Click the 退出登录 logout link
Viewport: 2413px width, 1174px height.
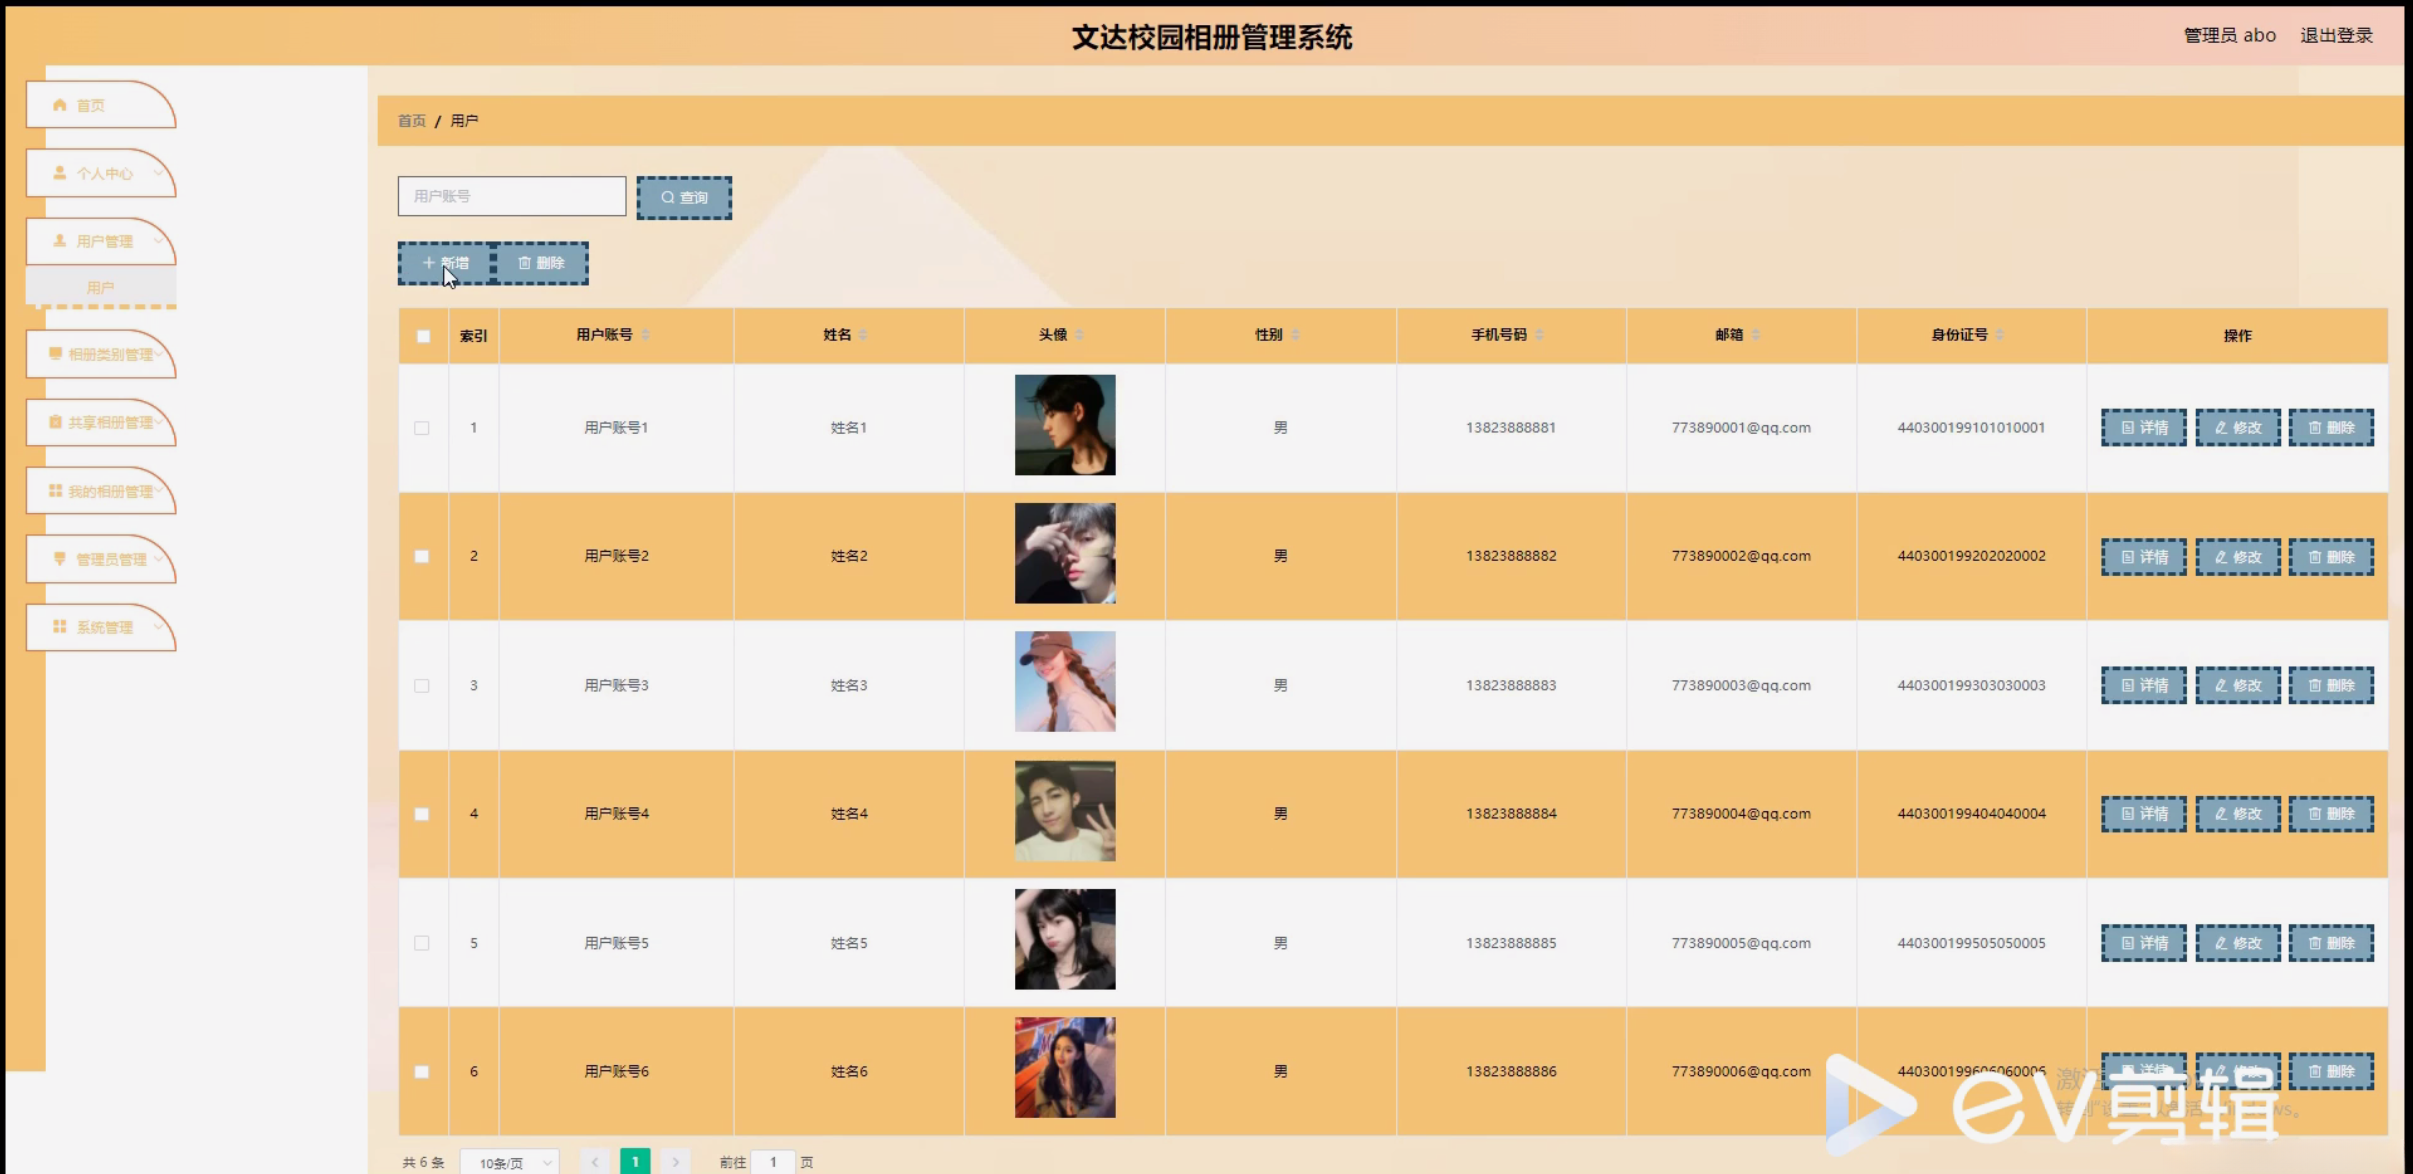coord(2336,36)
